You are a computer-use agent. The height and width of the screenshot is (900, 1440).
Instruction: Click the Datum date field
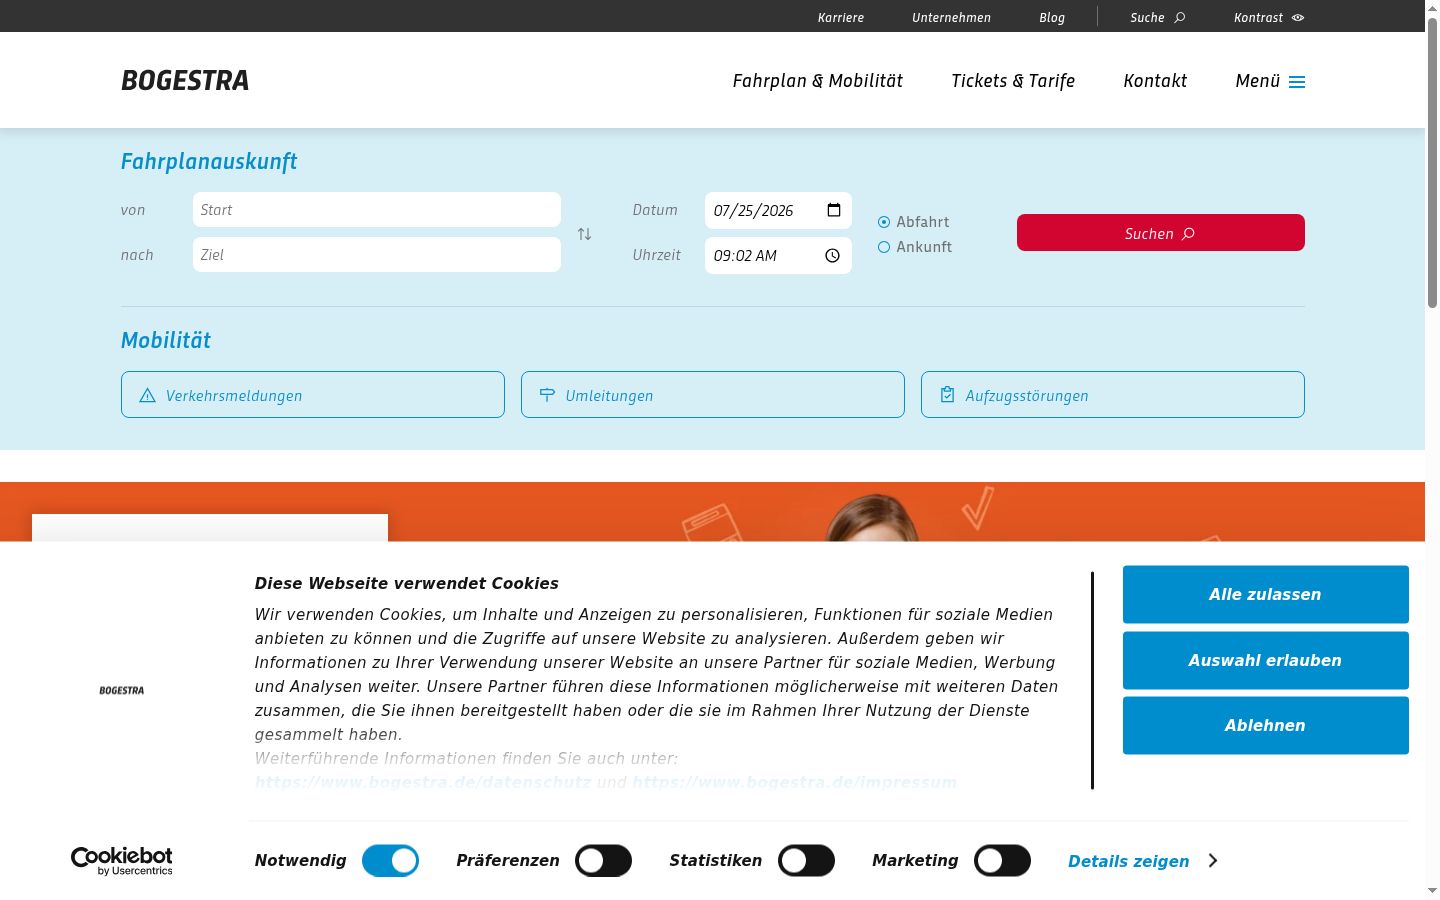pyautogui.click(x=778, y=211)
